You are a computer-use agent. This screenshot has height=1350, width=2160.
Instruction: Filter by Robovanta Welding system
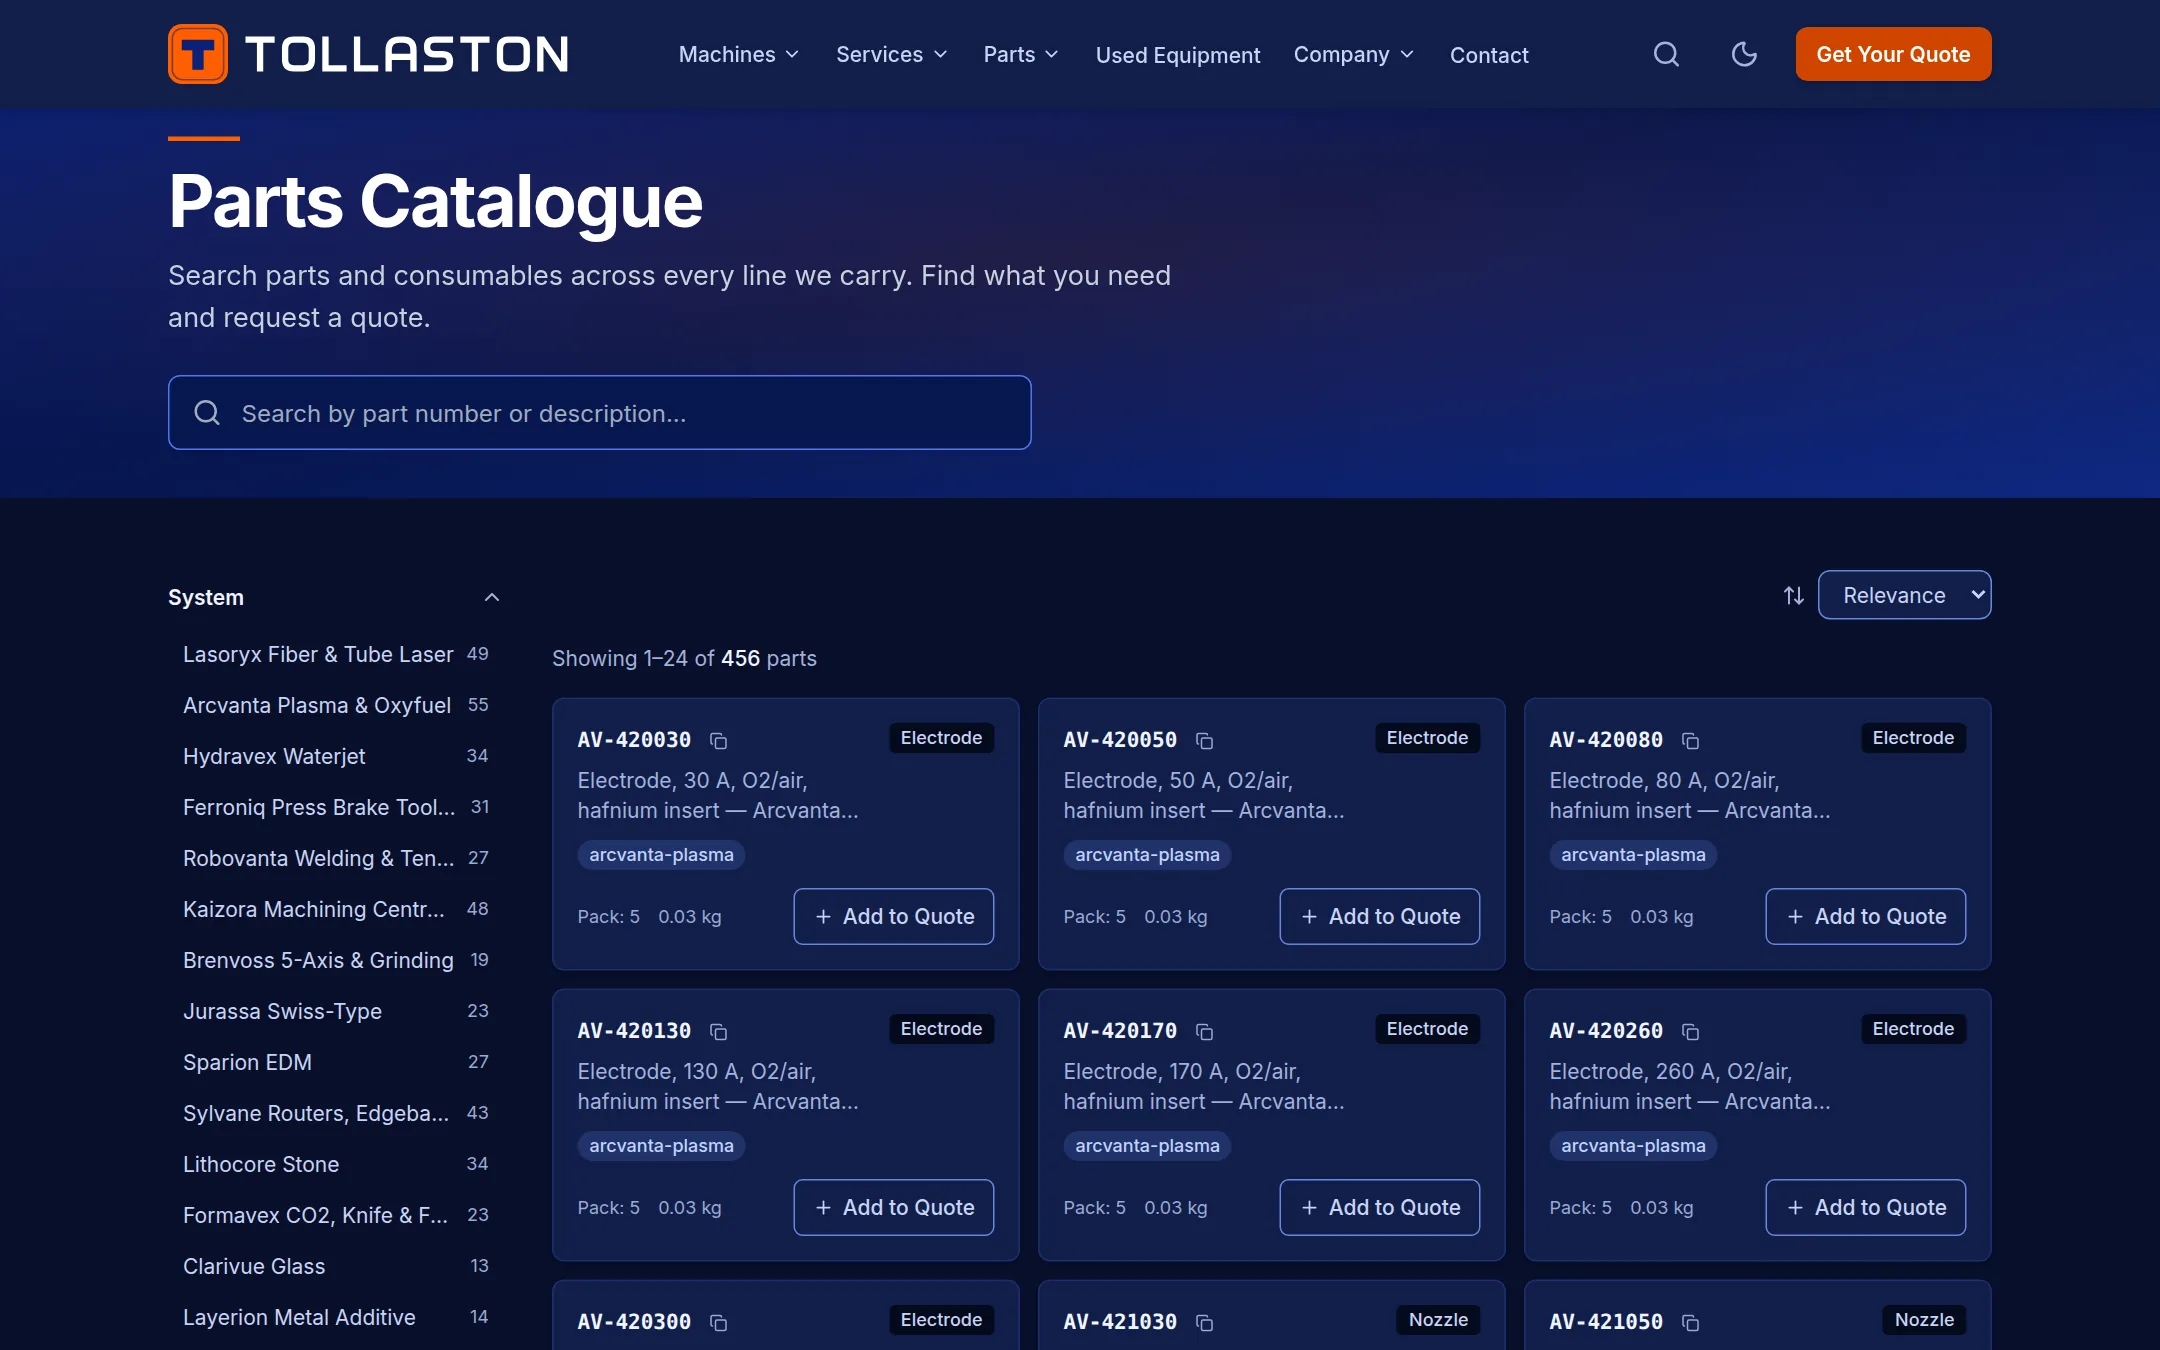(336, 858)
